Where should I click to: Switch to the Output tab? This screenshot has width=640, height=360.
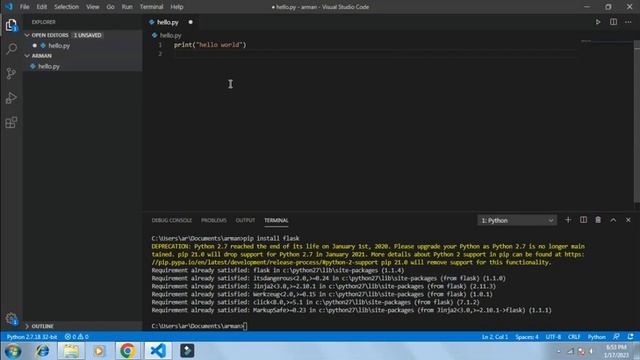coord(245,220)
